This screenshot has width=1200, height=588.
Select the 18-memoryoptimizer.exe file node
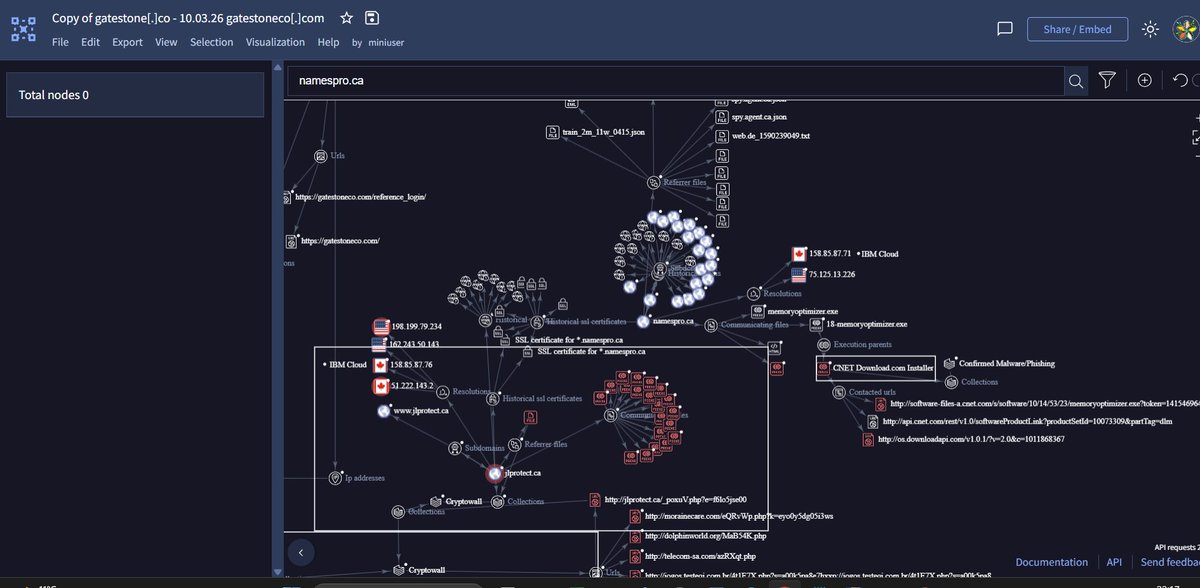click(816, 325)
